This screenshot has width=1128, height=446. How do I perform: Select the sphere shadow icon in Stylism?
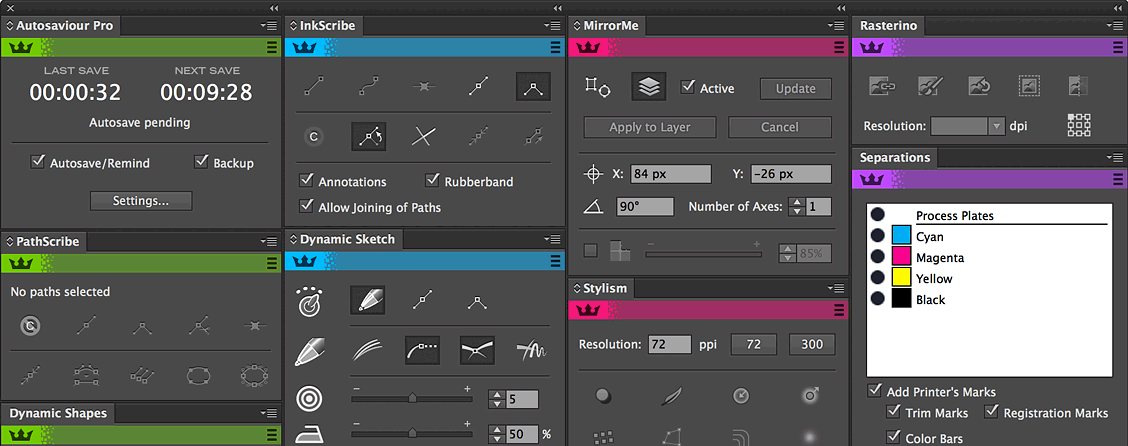603,395
